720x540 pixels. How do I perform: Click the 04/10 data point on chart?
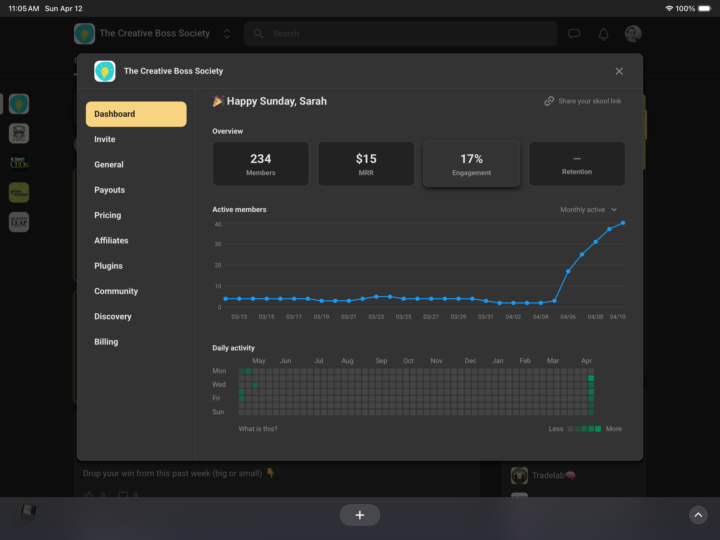coord(623,223)
